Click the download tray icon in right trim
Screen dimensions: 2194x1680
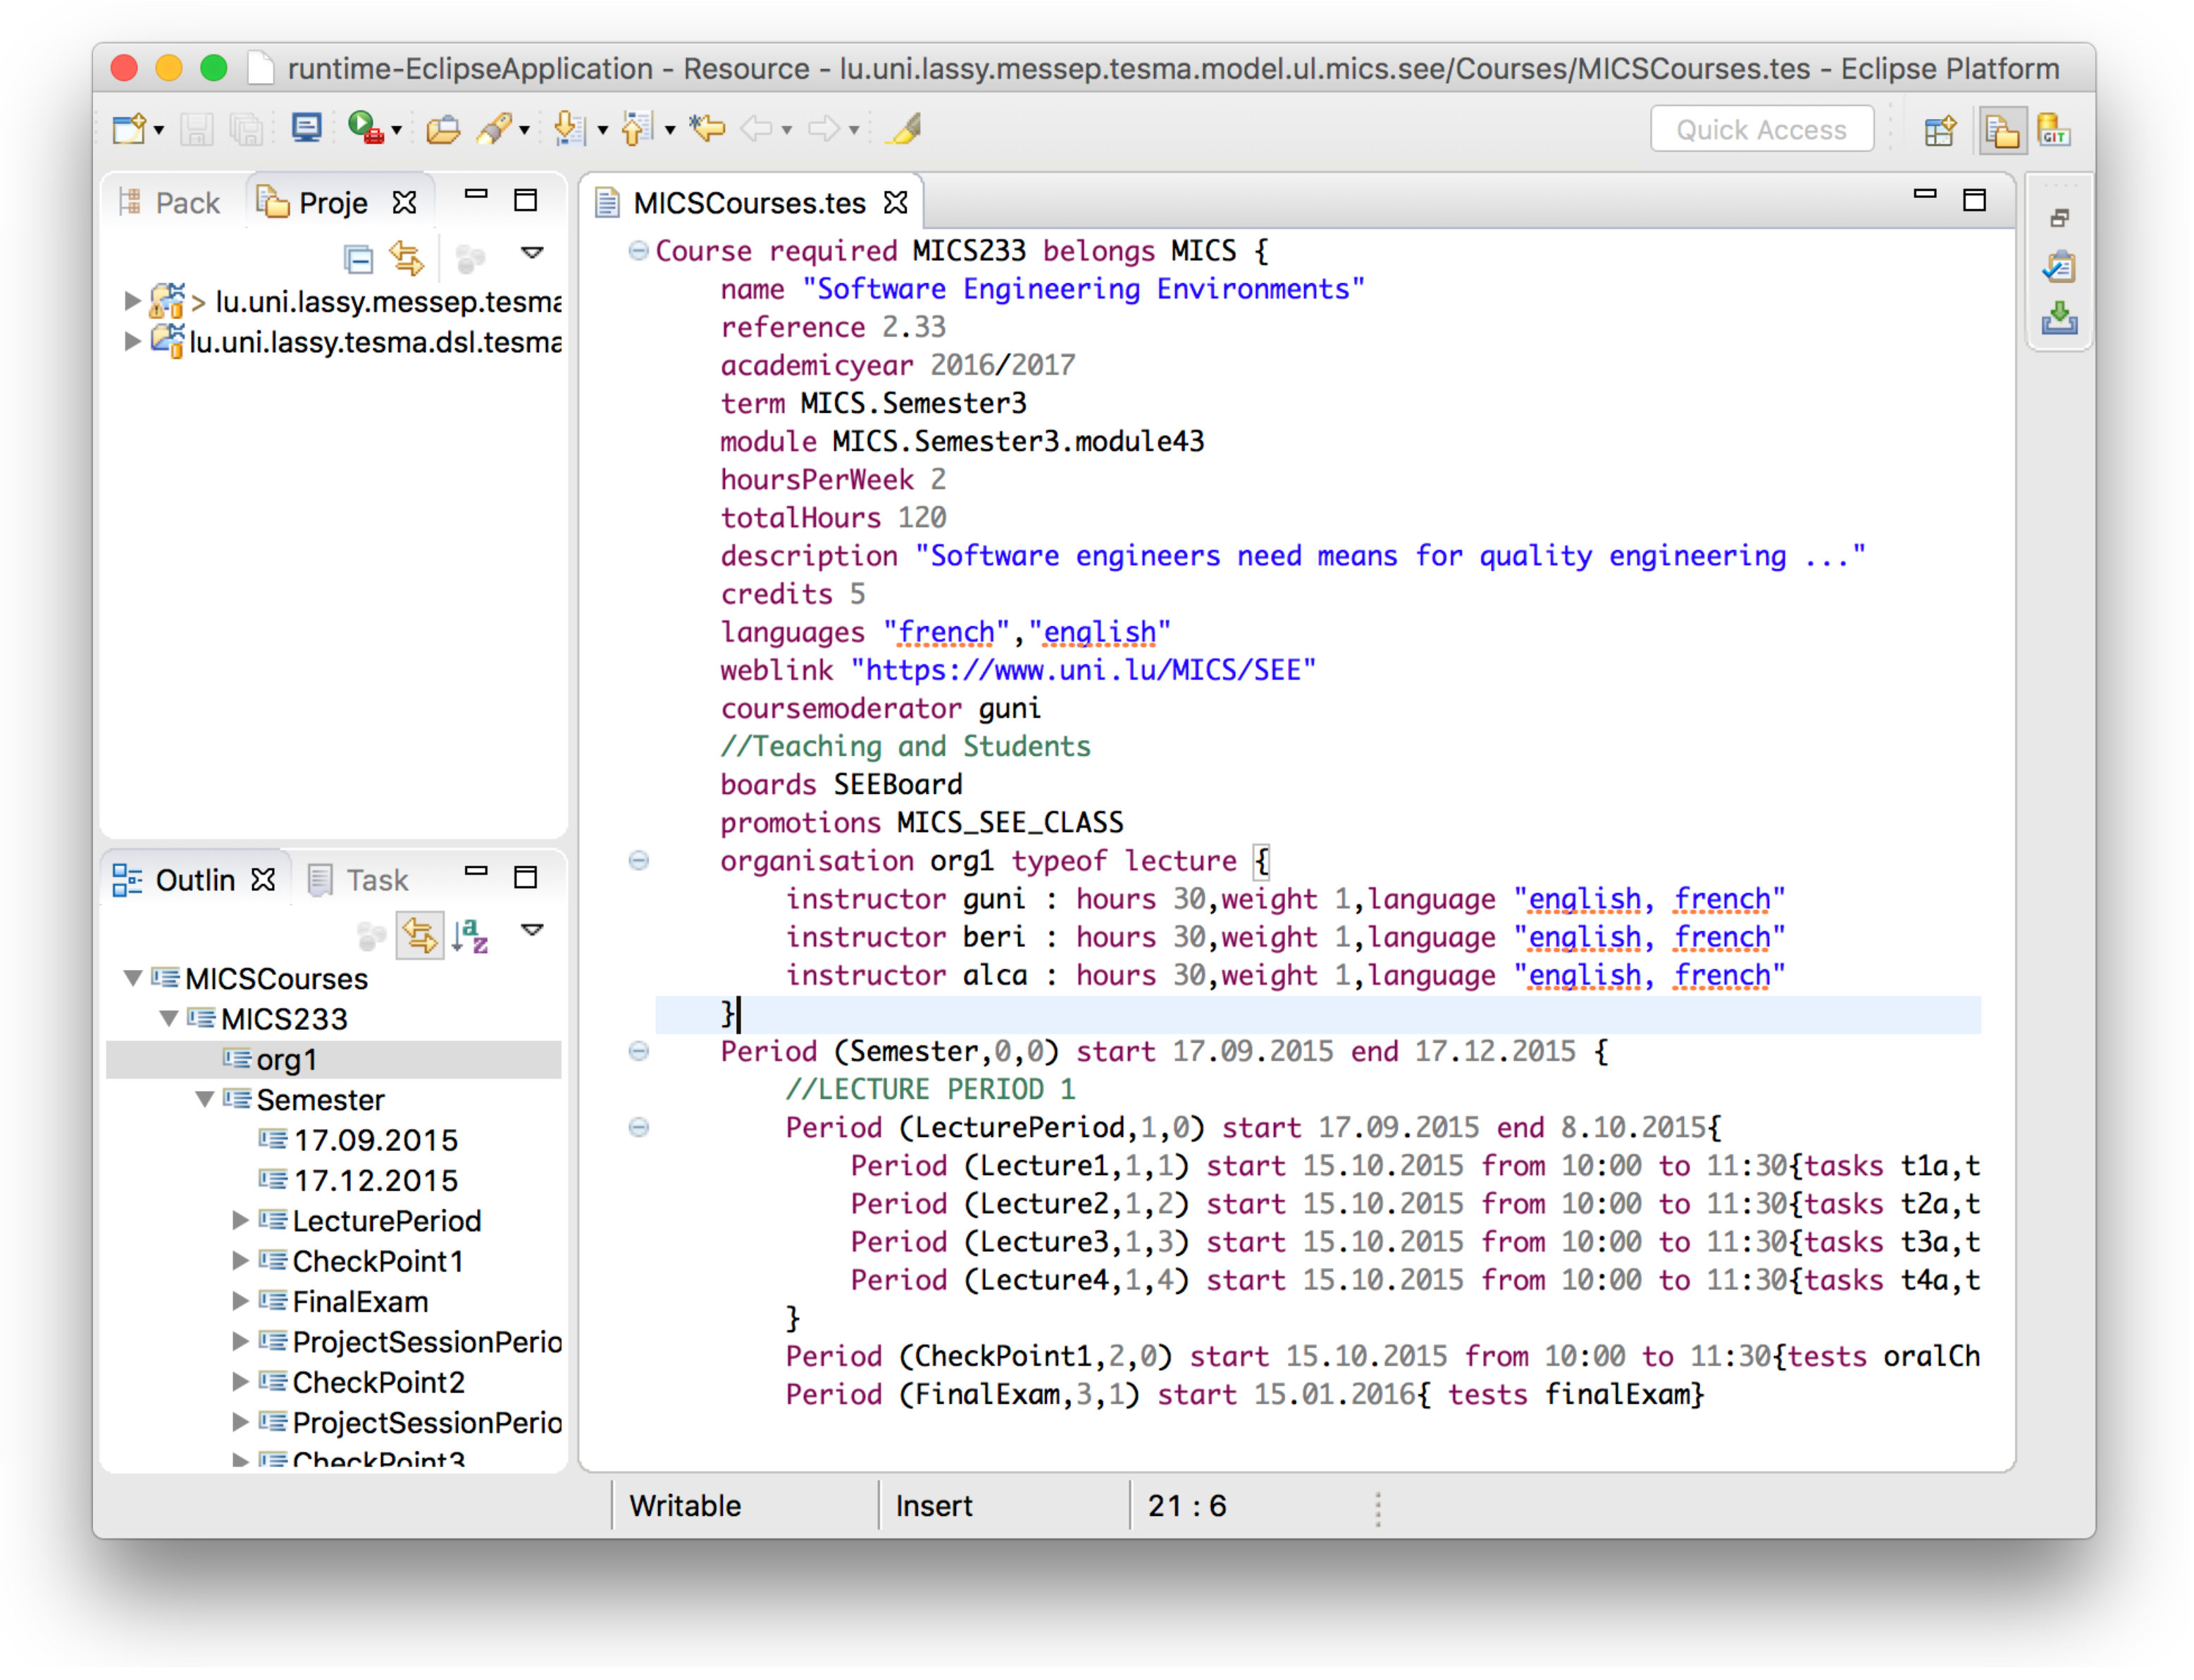coord(2059,319)
